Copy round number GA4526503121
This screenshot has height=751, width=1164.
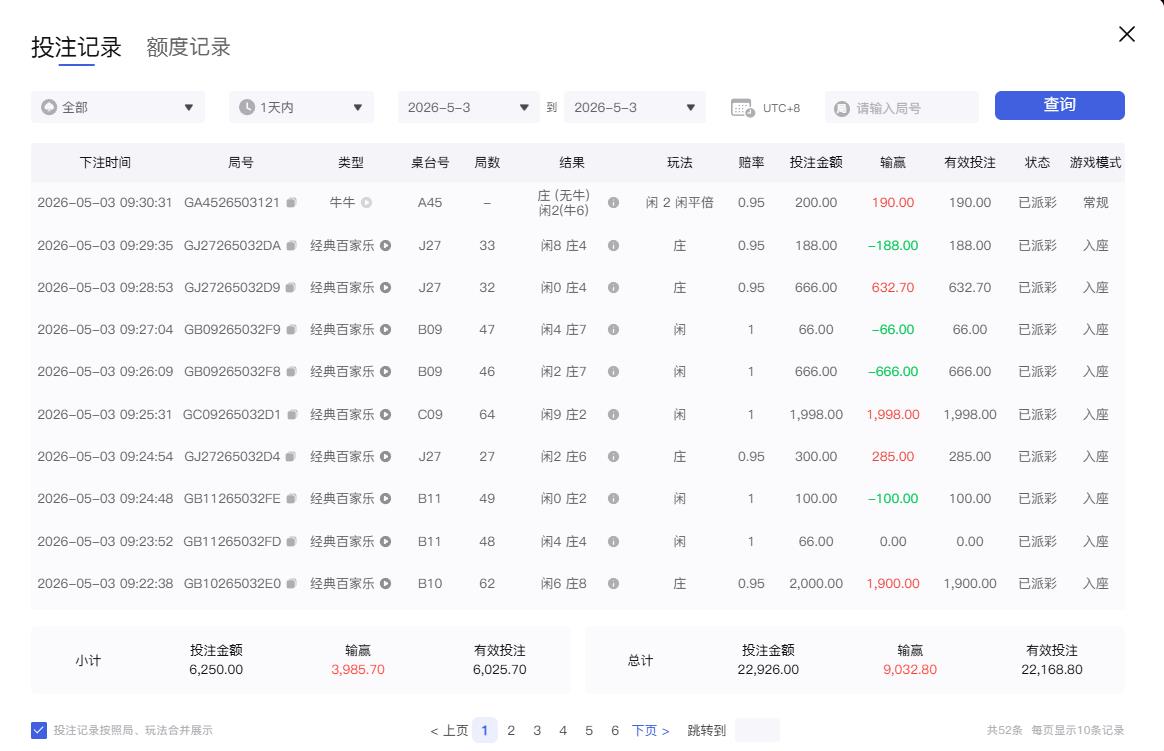[x=292, y=203]
